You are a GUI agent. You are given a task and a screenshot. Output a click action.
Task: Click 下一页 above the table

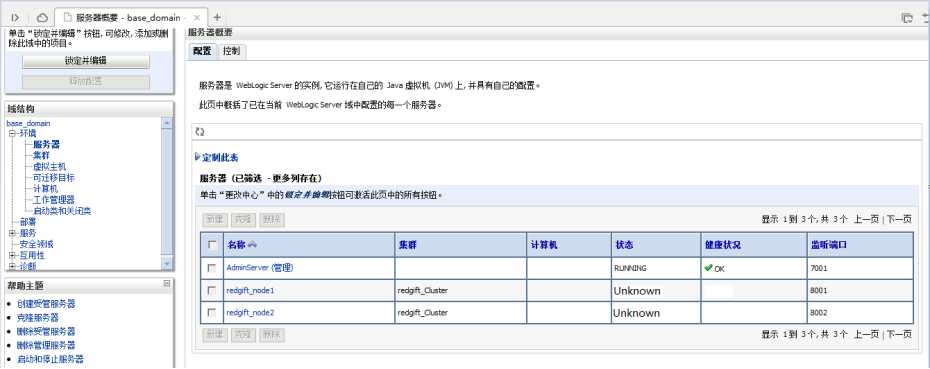coord(899,220)
